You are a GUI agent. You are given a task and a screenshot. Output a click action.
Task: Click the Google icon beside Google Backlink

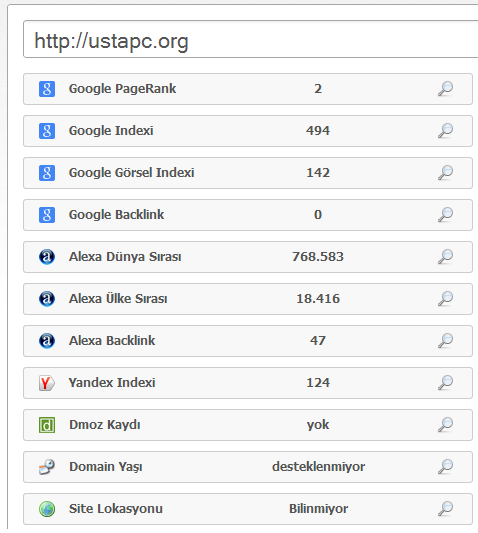47,215
